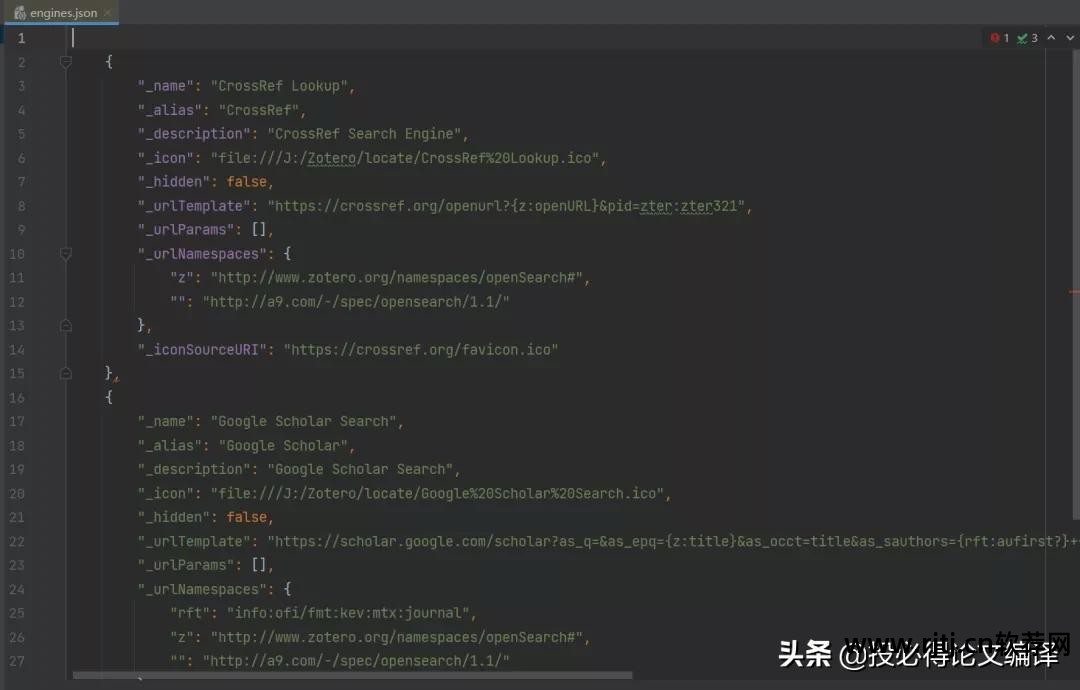Click the "_urlParams" key on line 23
Screen dimensions: 1080x690
186,565
